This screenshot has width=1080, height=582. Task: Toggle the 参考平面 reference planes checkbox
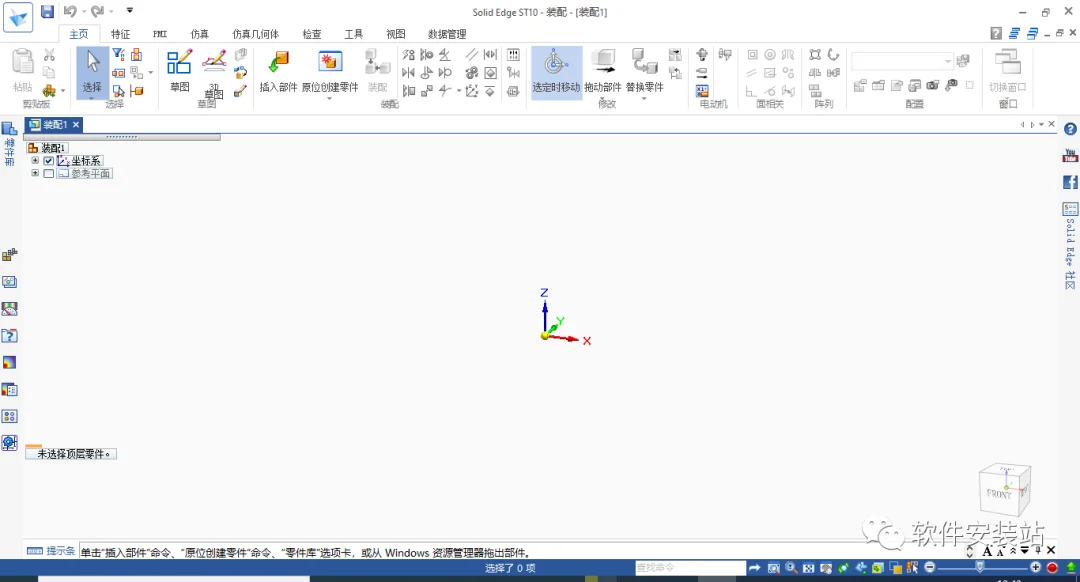49,174
